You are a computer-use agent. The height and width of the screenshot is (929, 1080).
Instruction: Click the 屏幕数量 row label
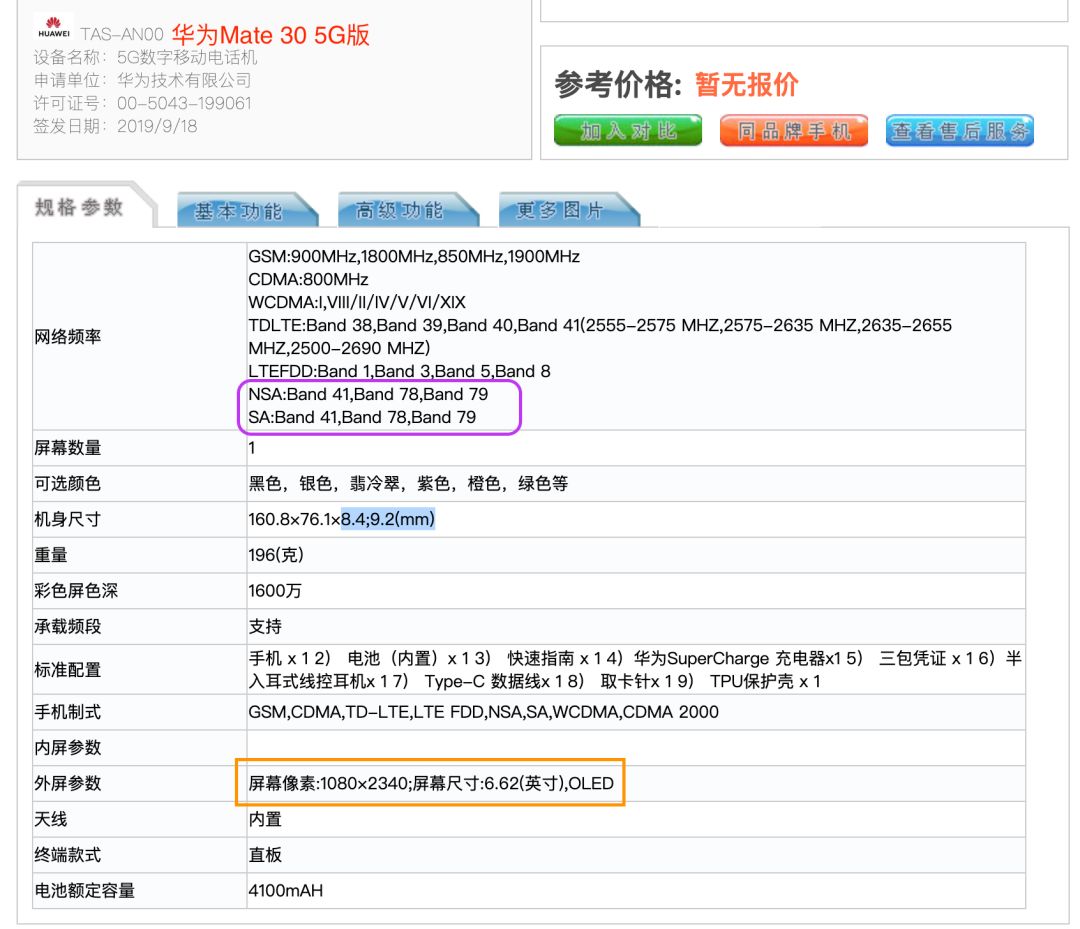[68, 448]
